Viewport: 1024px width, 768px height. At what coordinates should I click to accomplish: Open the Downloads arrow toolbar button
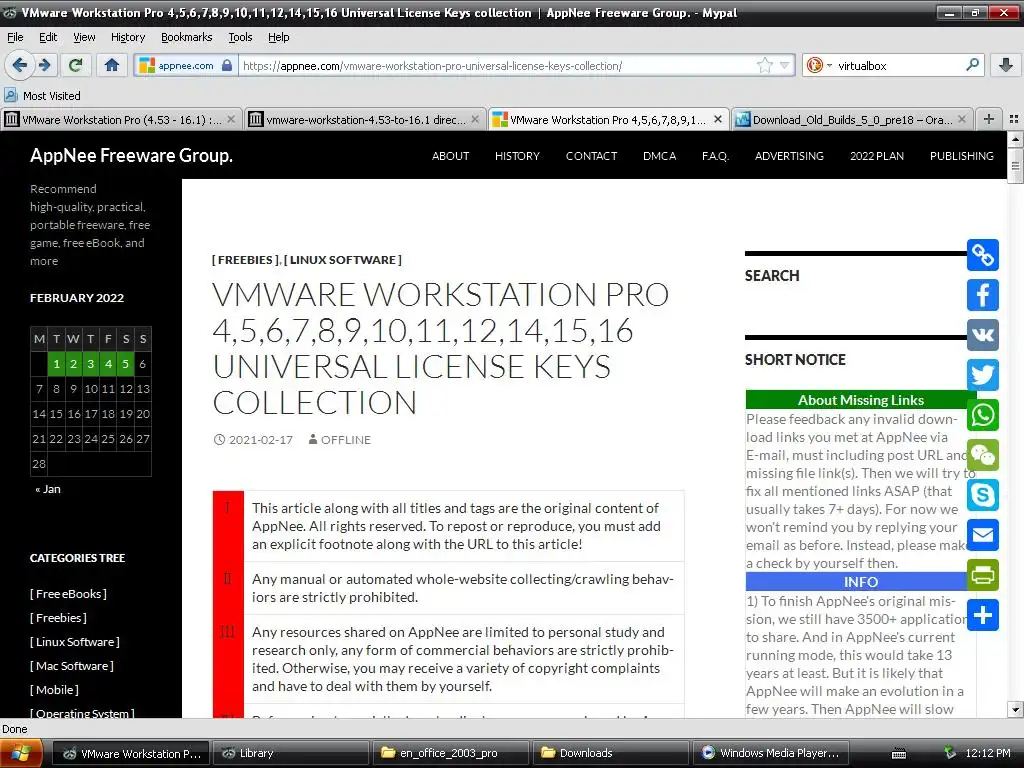coord(1006,65)
